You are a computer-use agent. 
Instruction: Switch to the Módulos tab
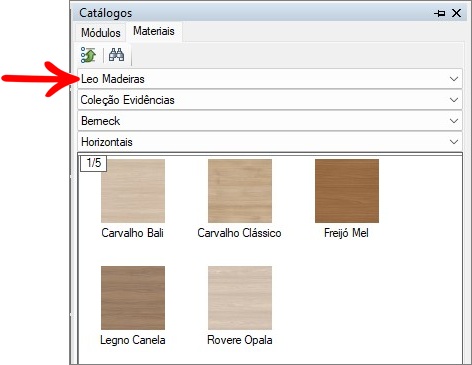click(x=101, y=33)
